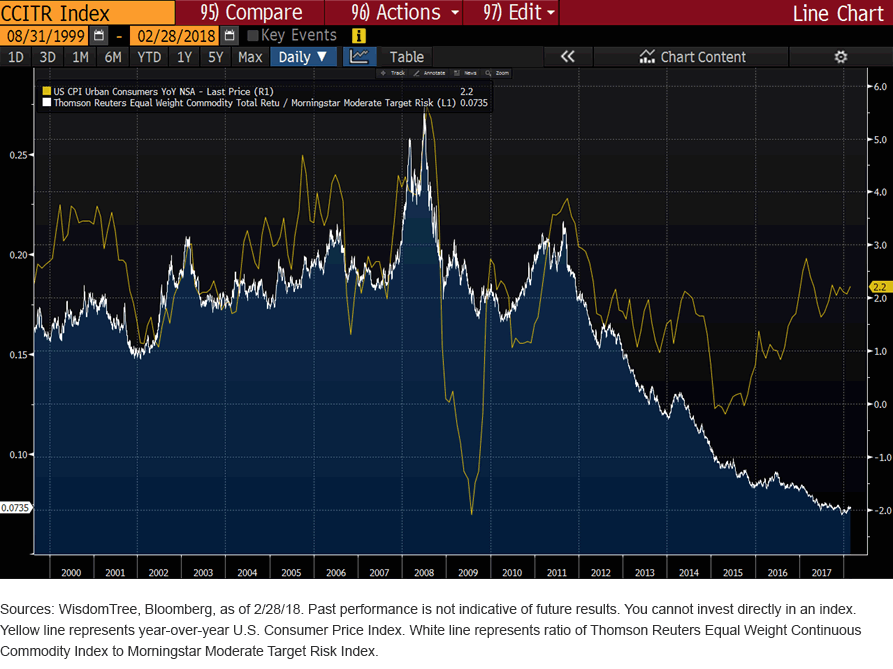Open the Chart Content panel button
The width and height of the screenshot is (893, 669).
pos(691,57)
